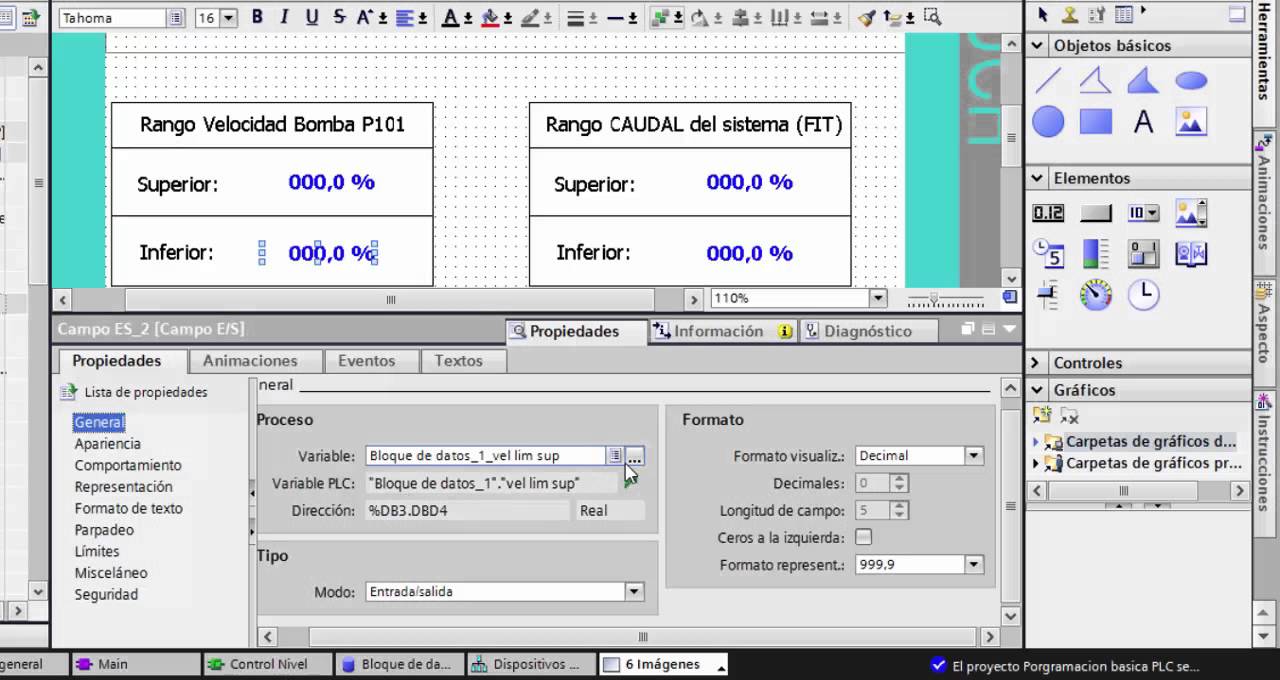
Task: Switch to the Propiedades sub-tab
Action: (x=116, y=361)
